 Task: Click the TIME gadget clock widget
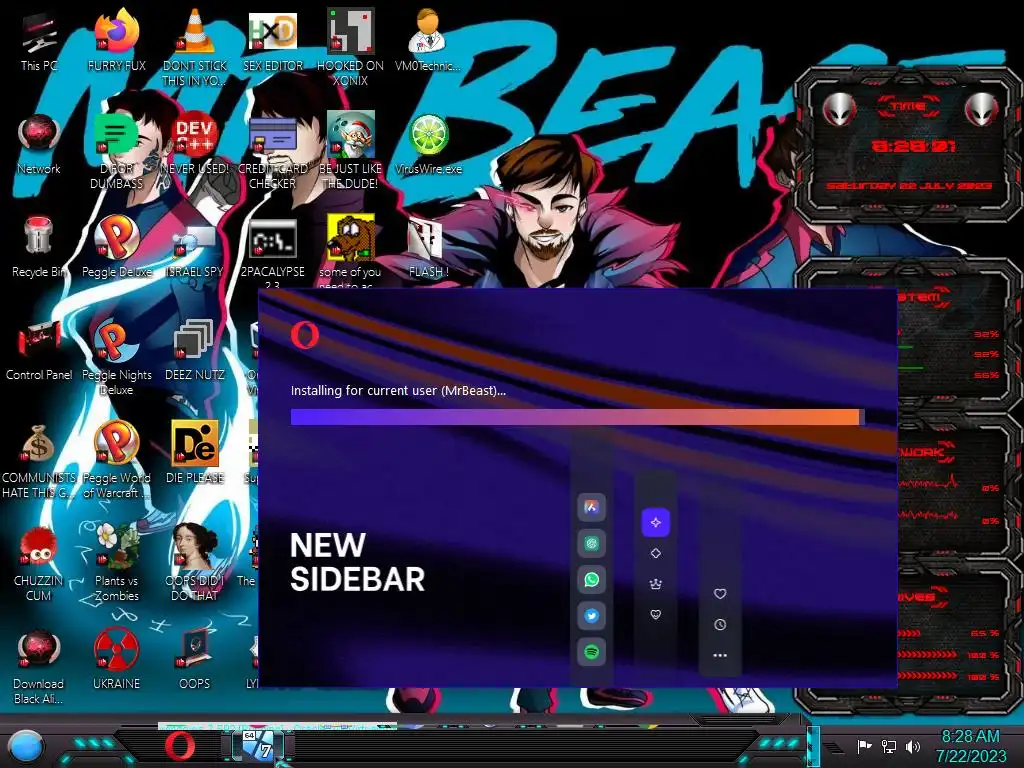[908, 145]
